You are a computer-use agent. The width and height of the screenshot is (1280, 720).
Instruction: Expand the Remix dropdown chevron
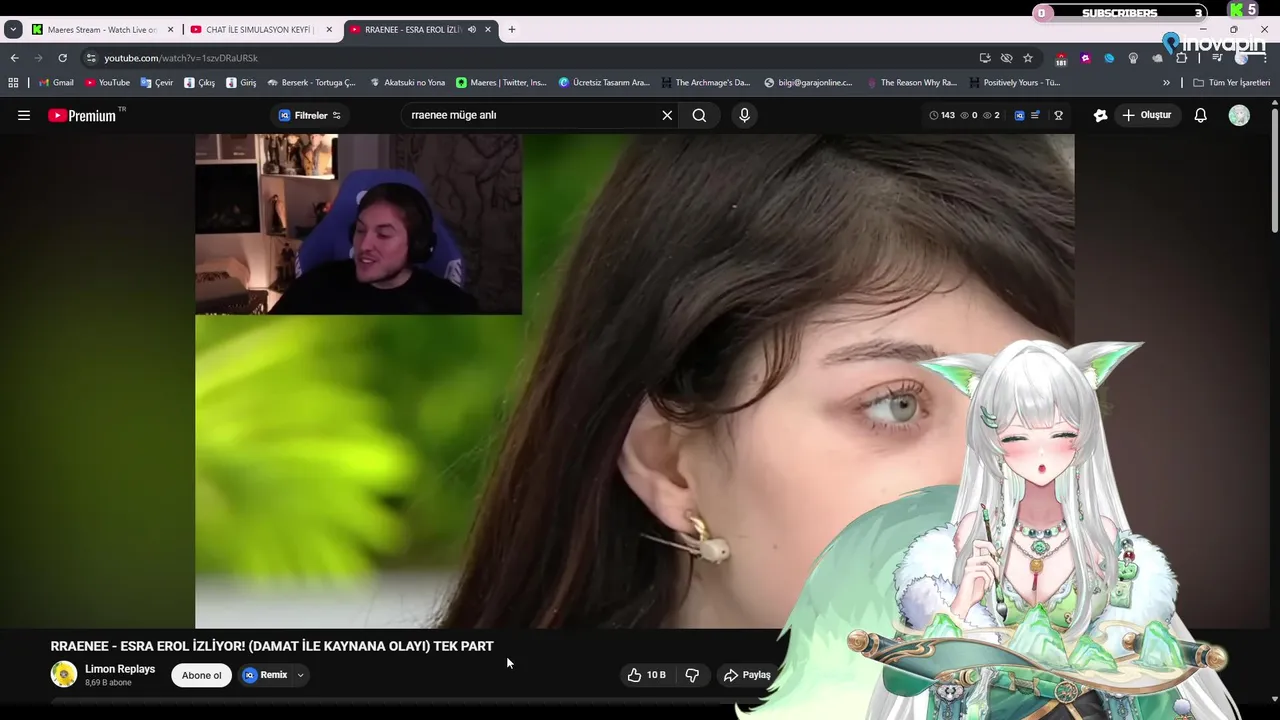click(x=300, y=675)
